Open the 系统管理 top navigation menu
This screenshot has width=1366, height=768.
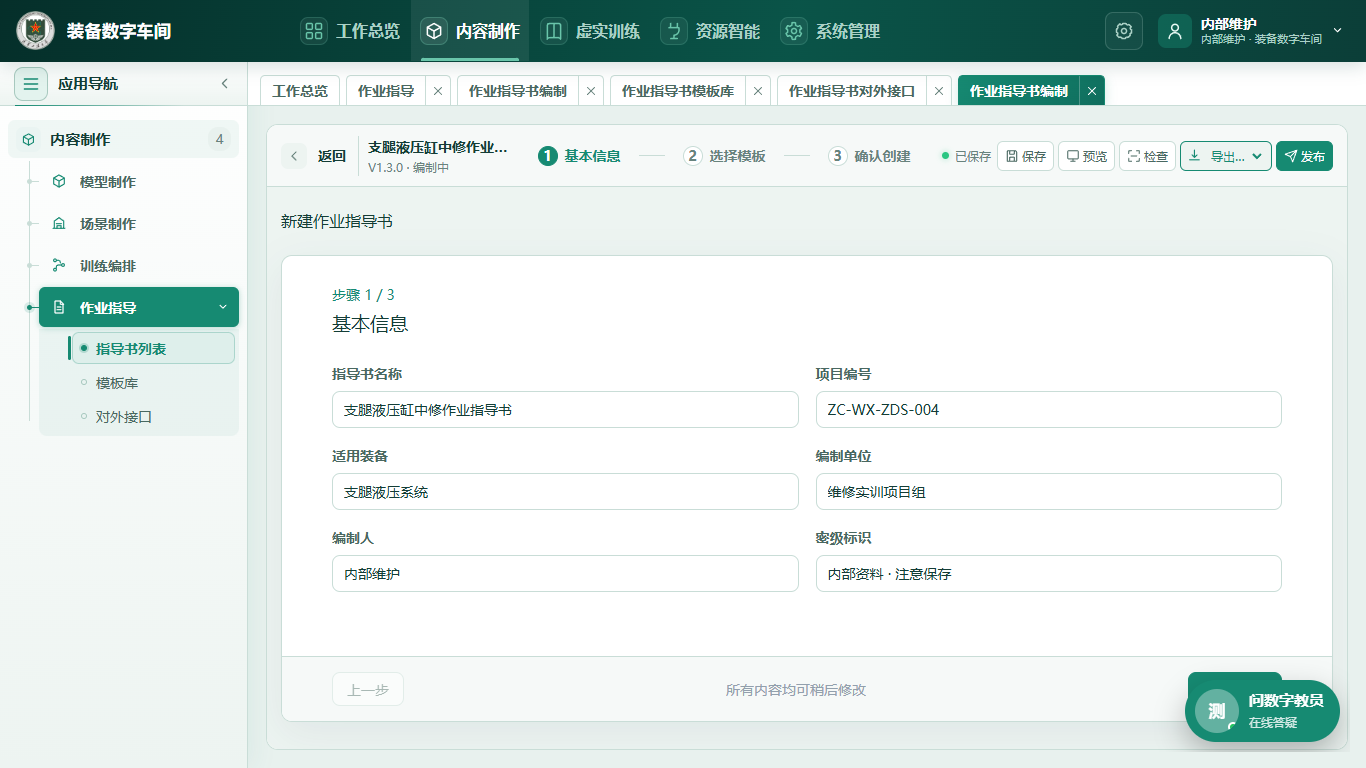(830, 31)
